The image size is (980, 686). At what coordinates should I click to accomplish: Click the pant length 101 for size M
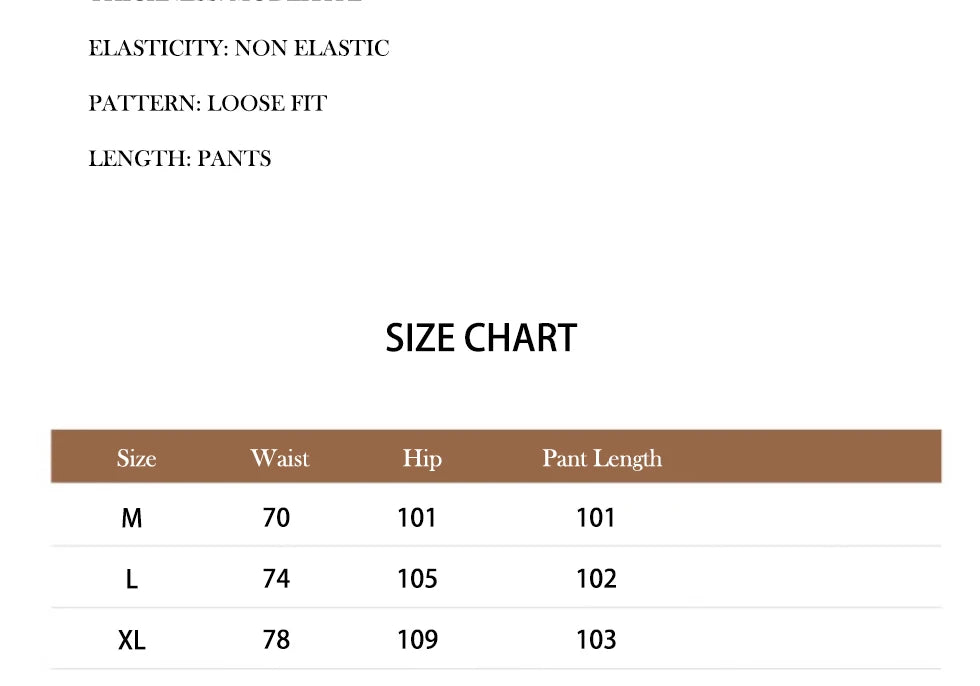596,518
